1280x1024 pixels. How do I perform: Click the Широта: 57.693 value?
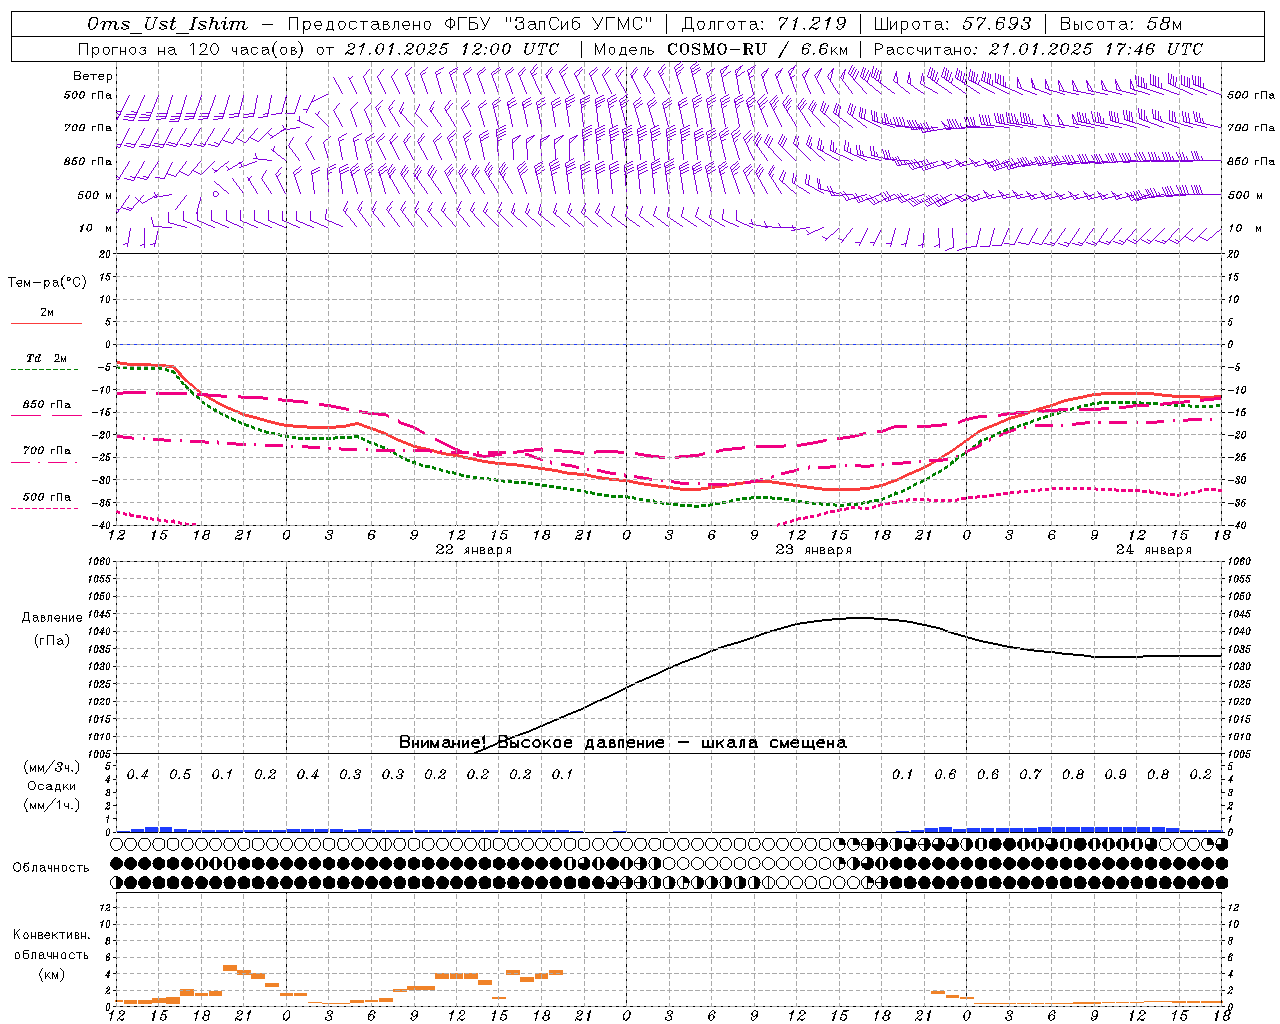pos(953,24)
